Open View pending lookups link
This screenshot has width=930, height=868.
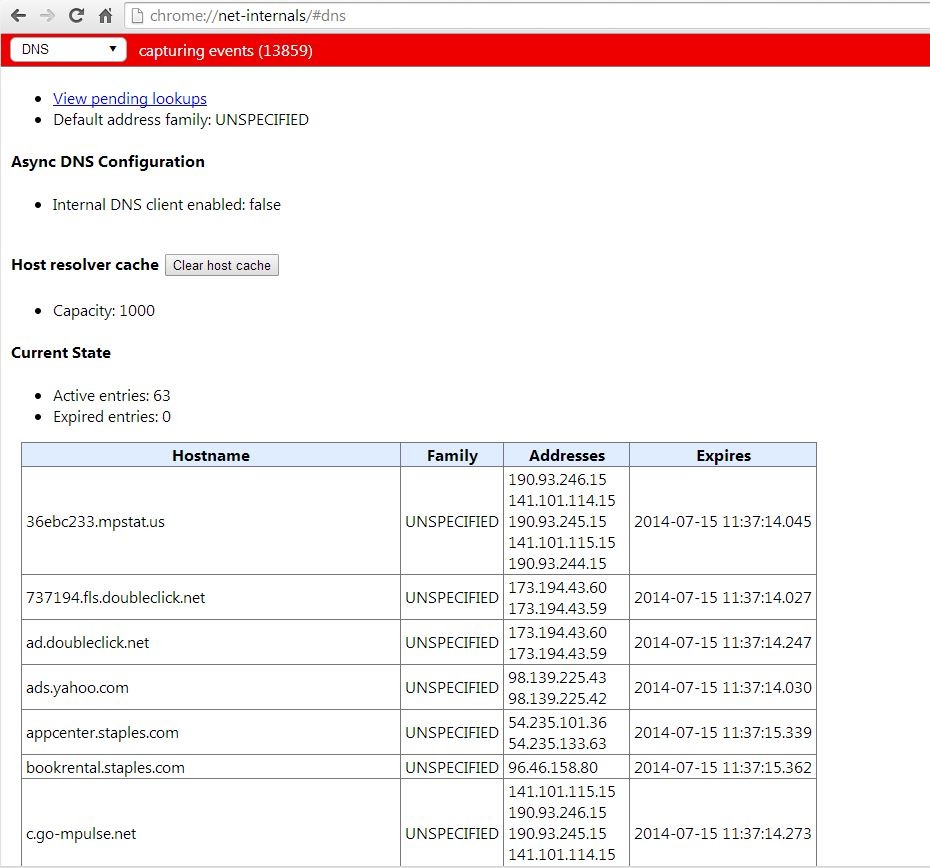[x=130, y=98]
